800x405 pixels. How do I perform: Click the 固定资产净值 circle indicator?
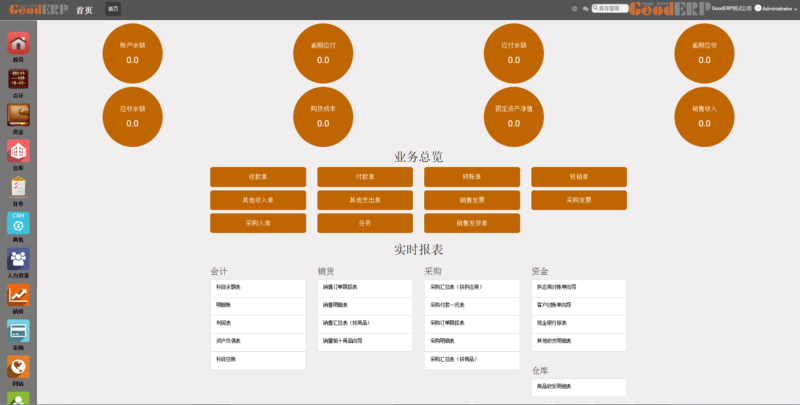click(x=514, y=117)
